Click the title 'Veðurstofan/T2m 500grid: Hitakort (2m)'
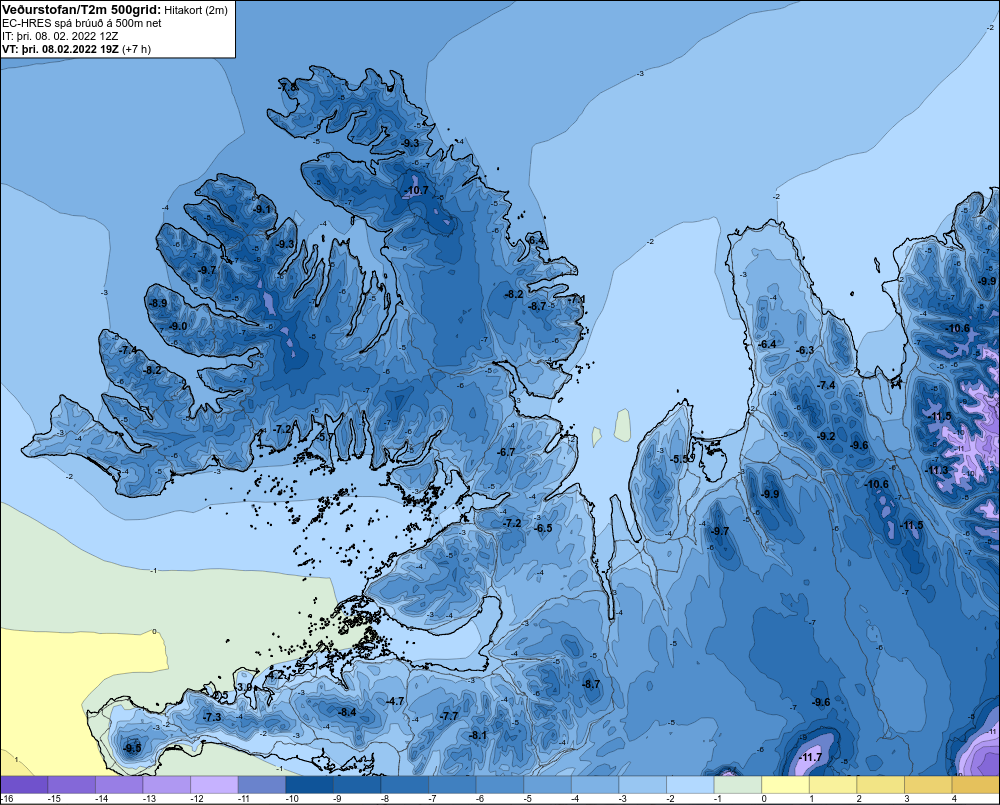Screen dimensions: 1000x805 (115, 10)
